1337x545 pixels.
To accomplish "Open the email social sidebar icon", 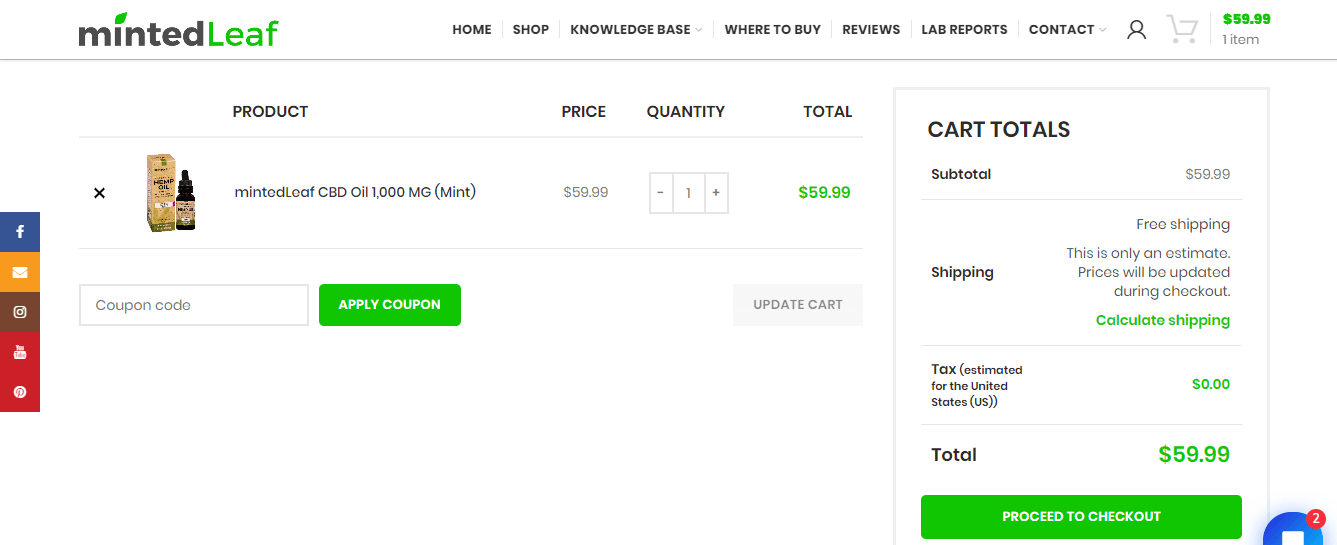I will coord(20,272).
